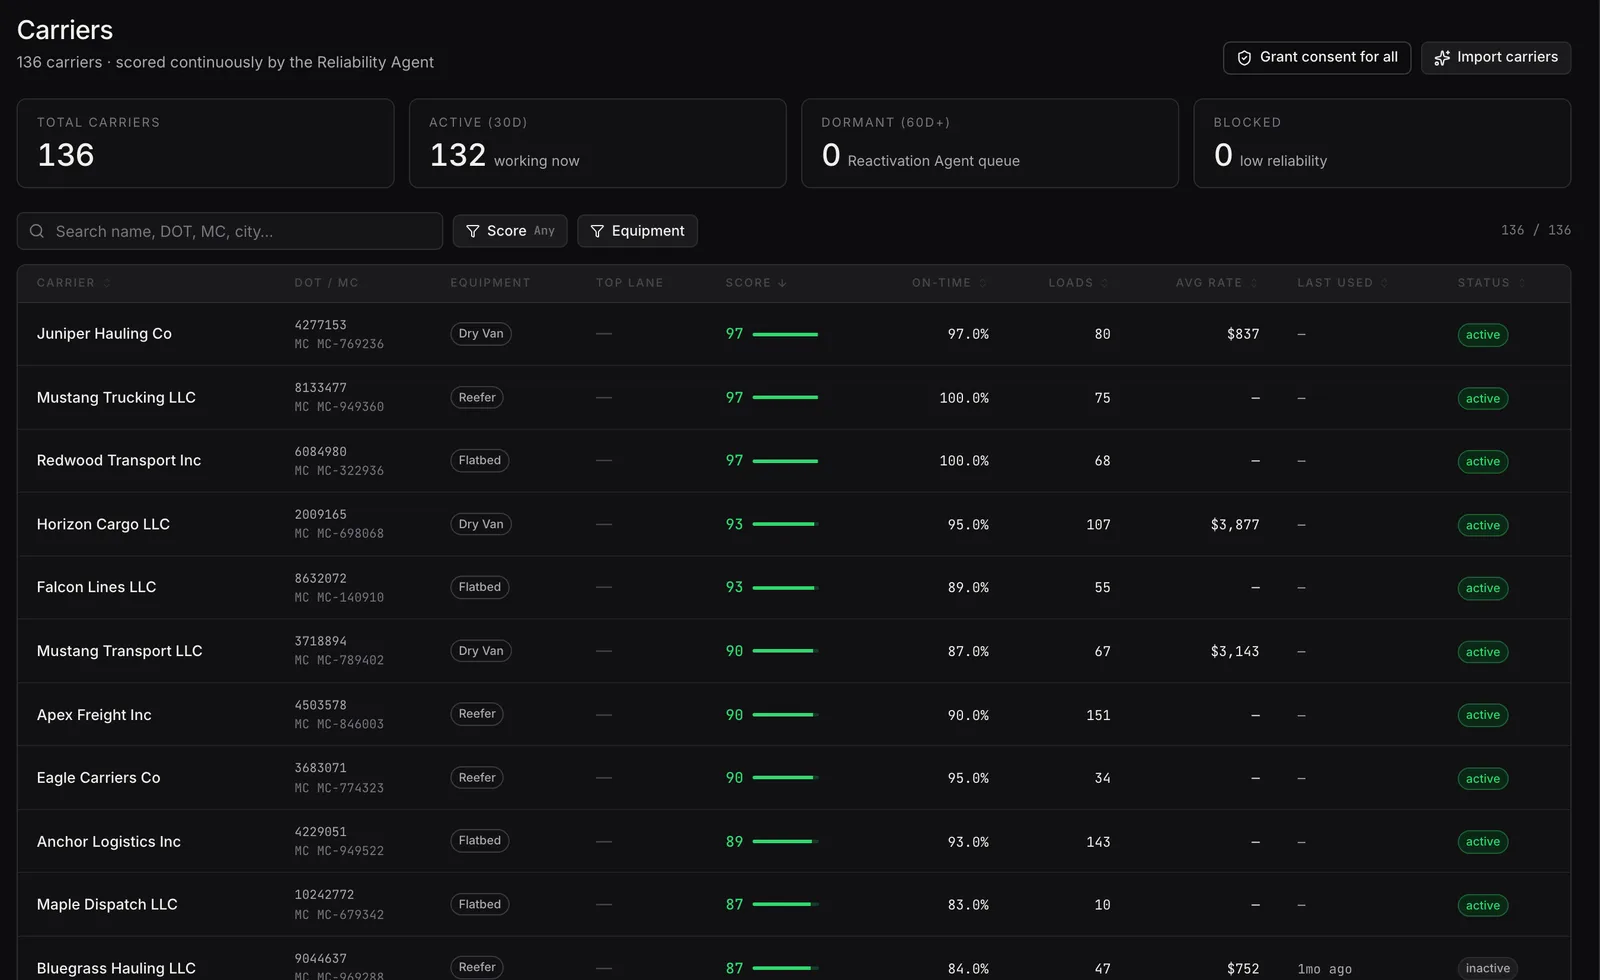
Task: Open the Equipment filter dropdown
Action: [x=637, y=231]
